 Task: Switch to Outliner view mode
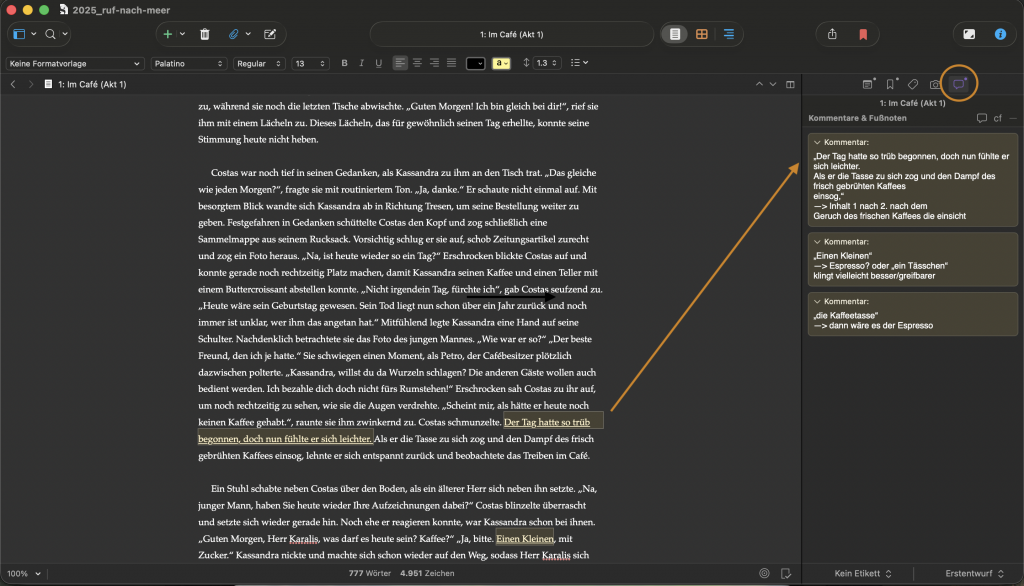[x=728, y=33]
